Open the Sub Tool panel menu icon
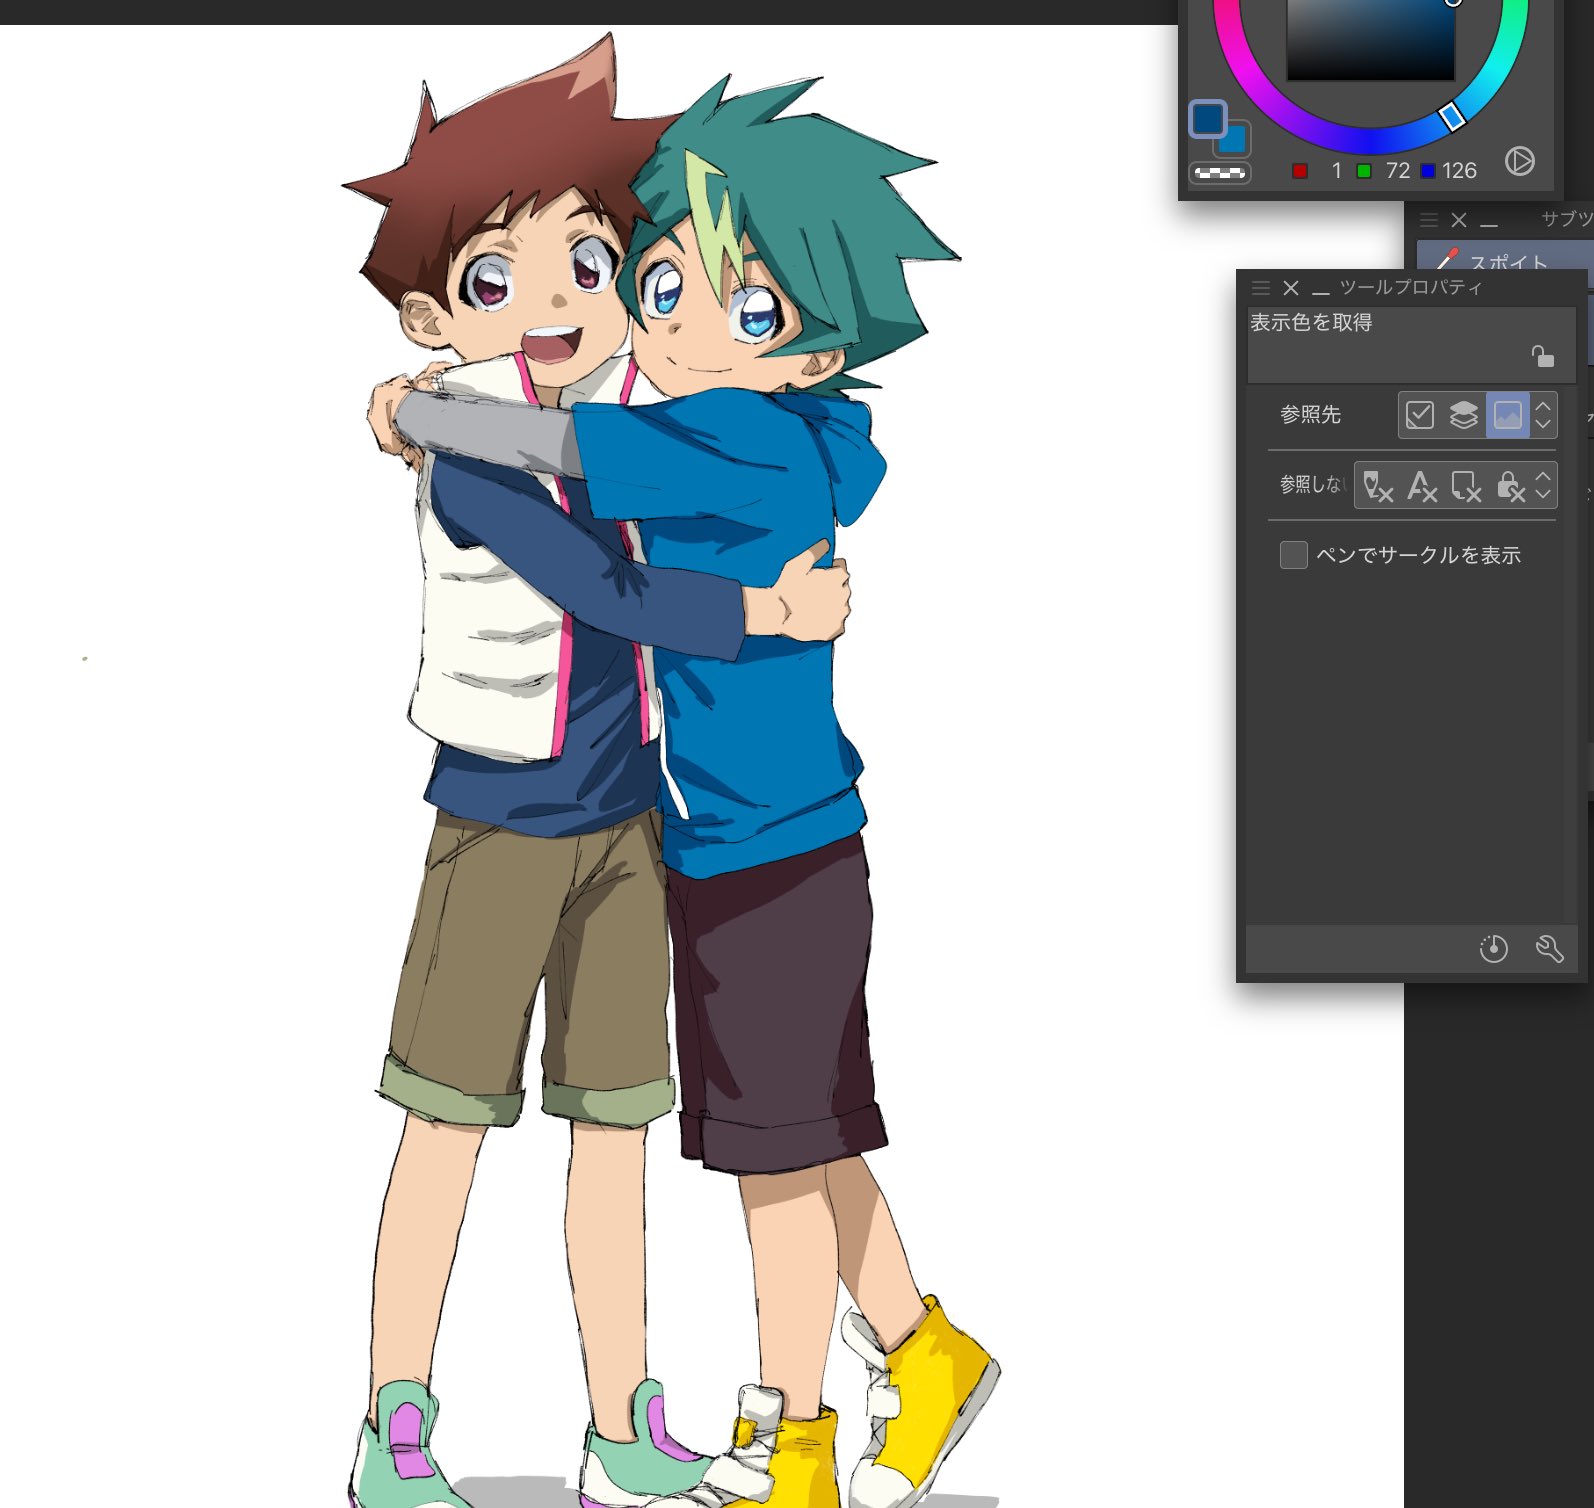Viewport: 1594px width, 1508px height. click(1429, 220)
